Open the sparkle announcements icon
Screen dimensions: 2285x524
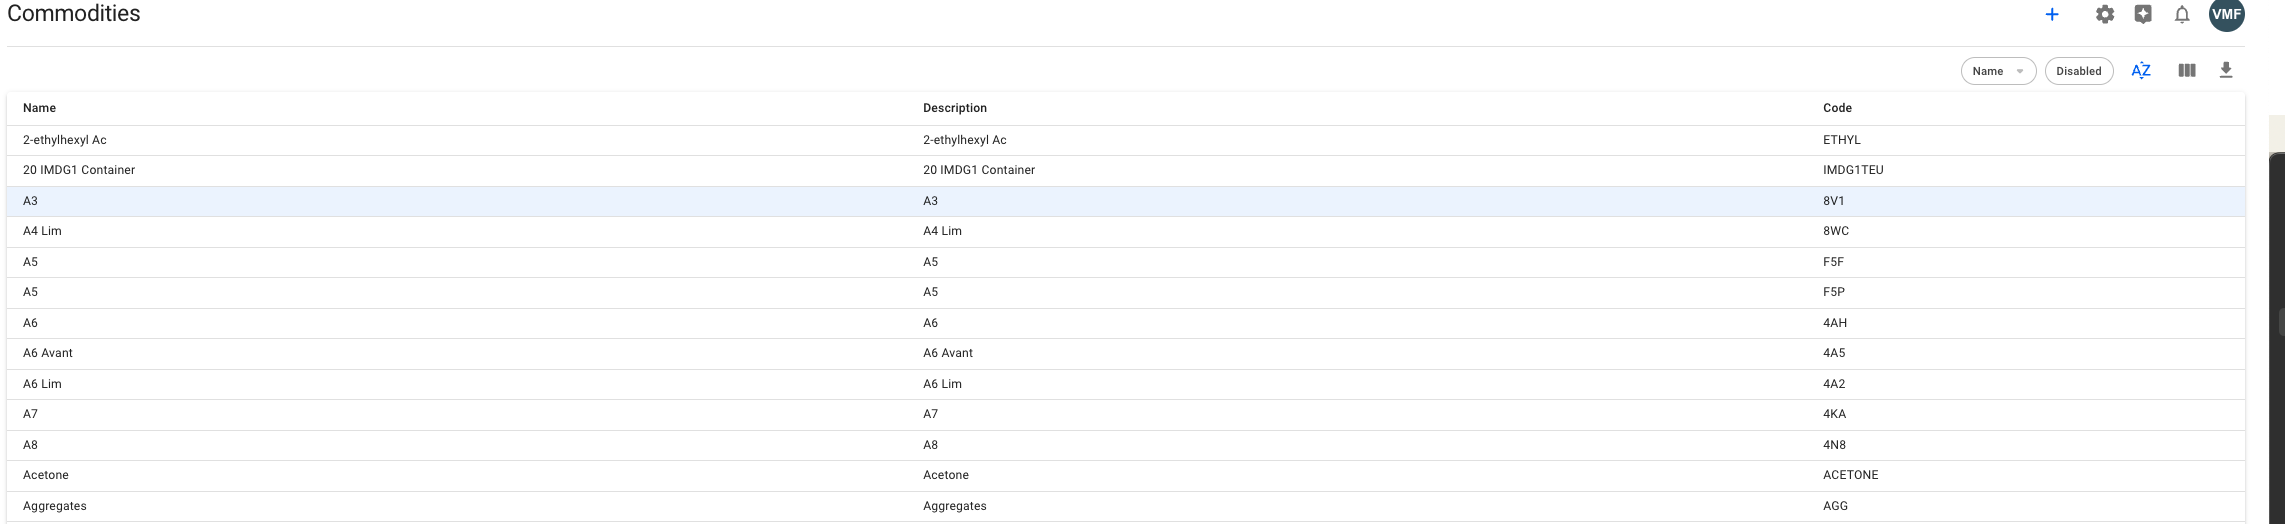tap(2143, 15)
